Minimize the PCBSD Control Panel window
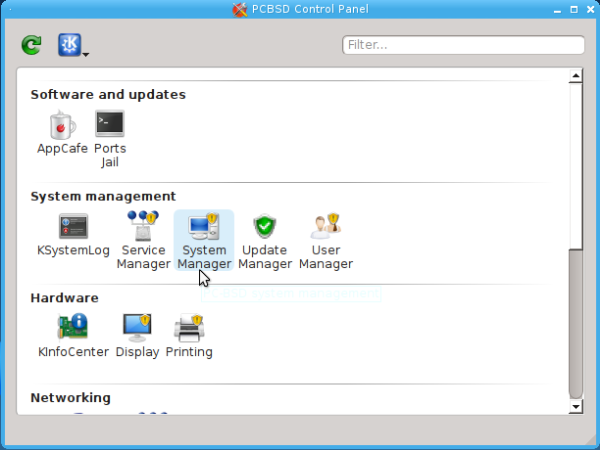The height and width of the screenshot is (450, 600). point(558,10)
